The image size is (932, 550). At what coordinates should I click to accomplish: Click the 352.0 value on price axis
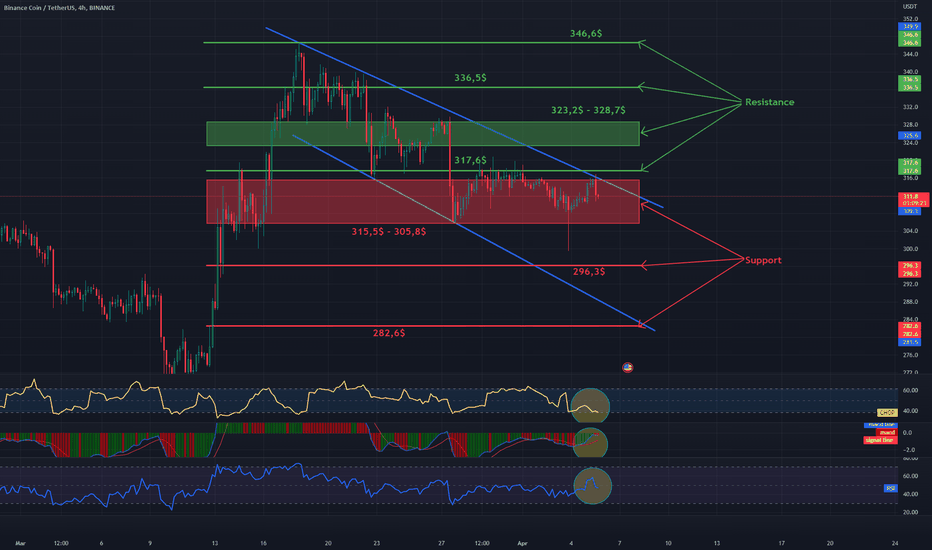[911, 19]
